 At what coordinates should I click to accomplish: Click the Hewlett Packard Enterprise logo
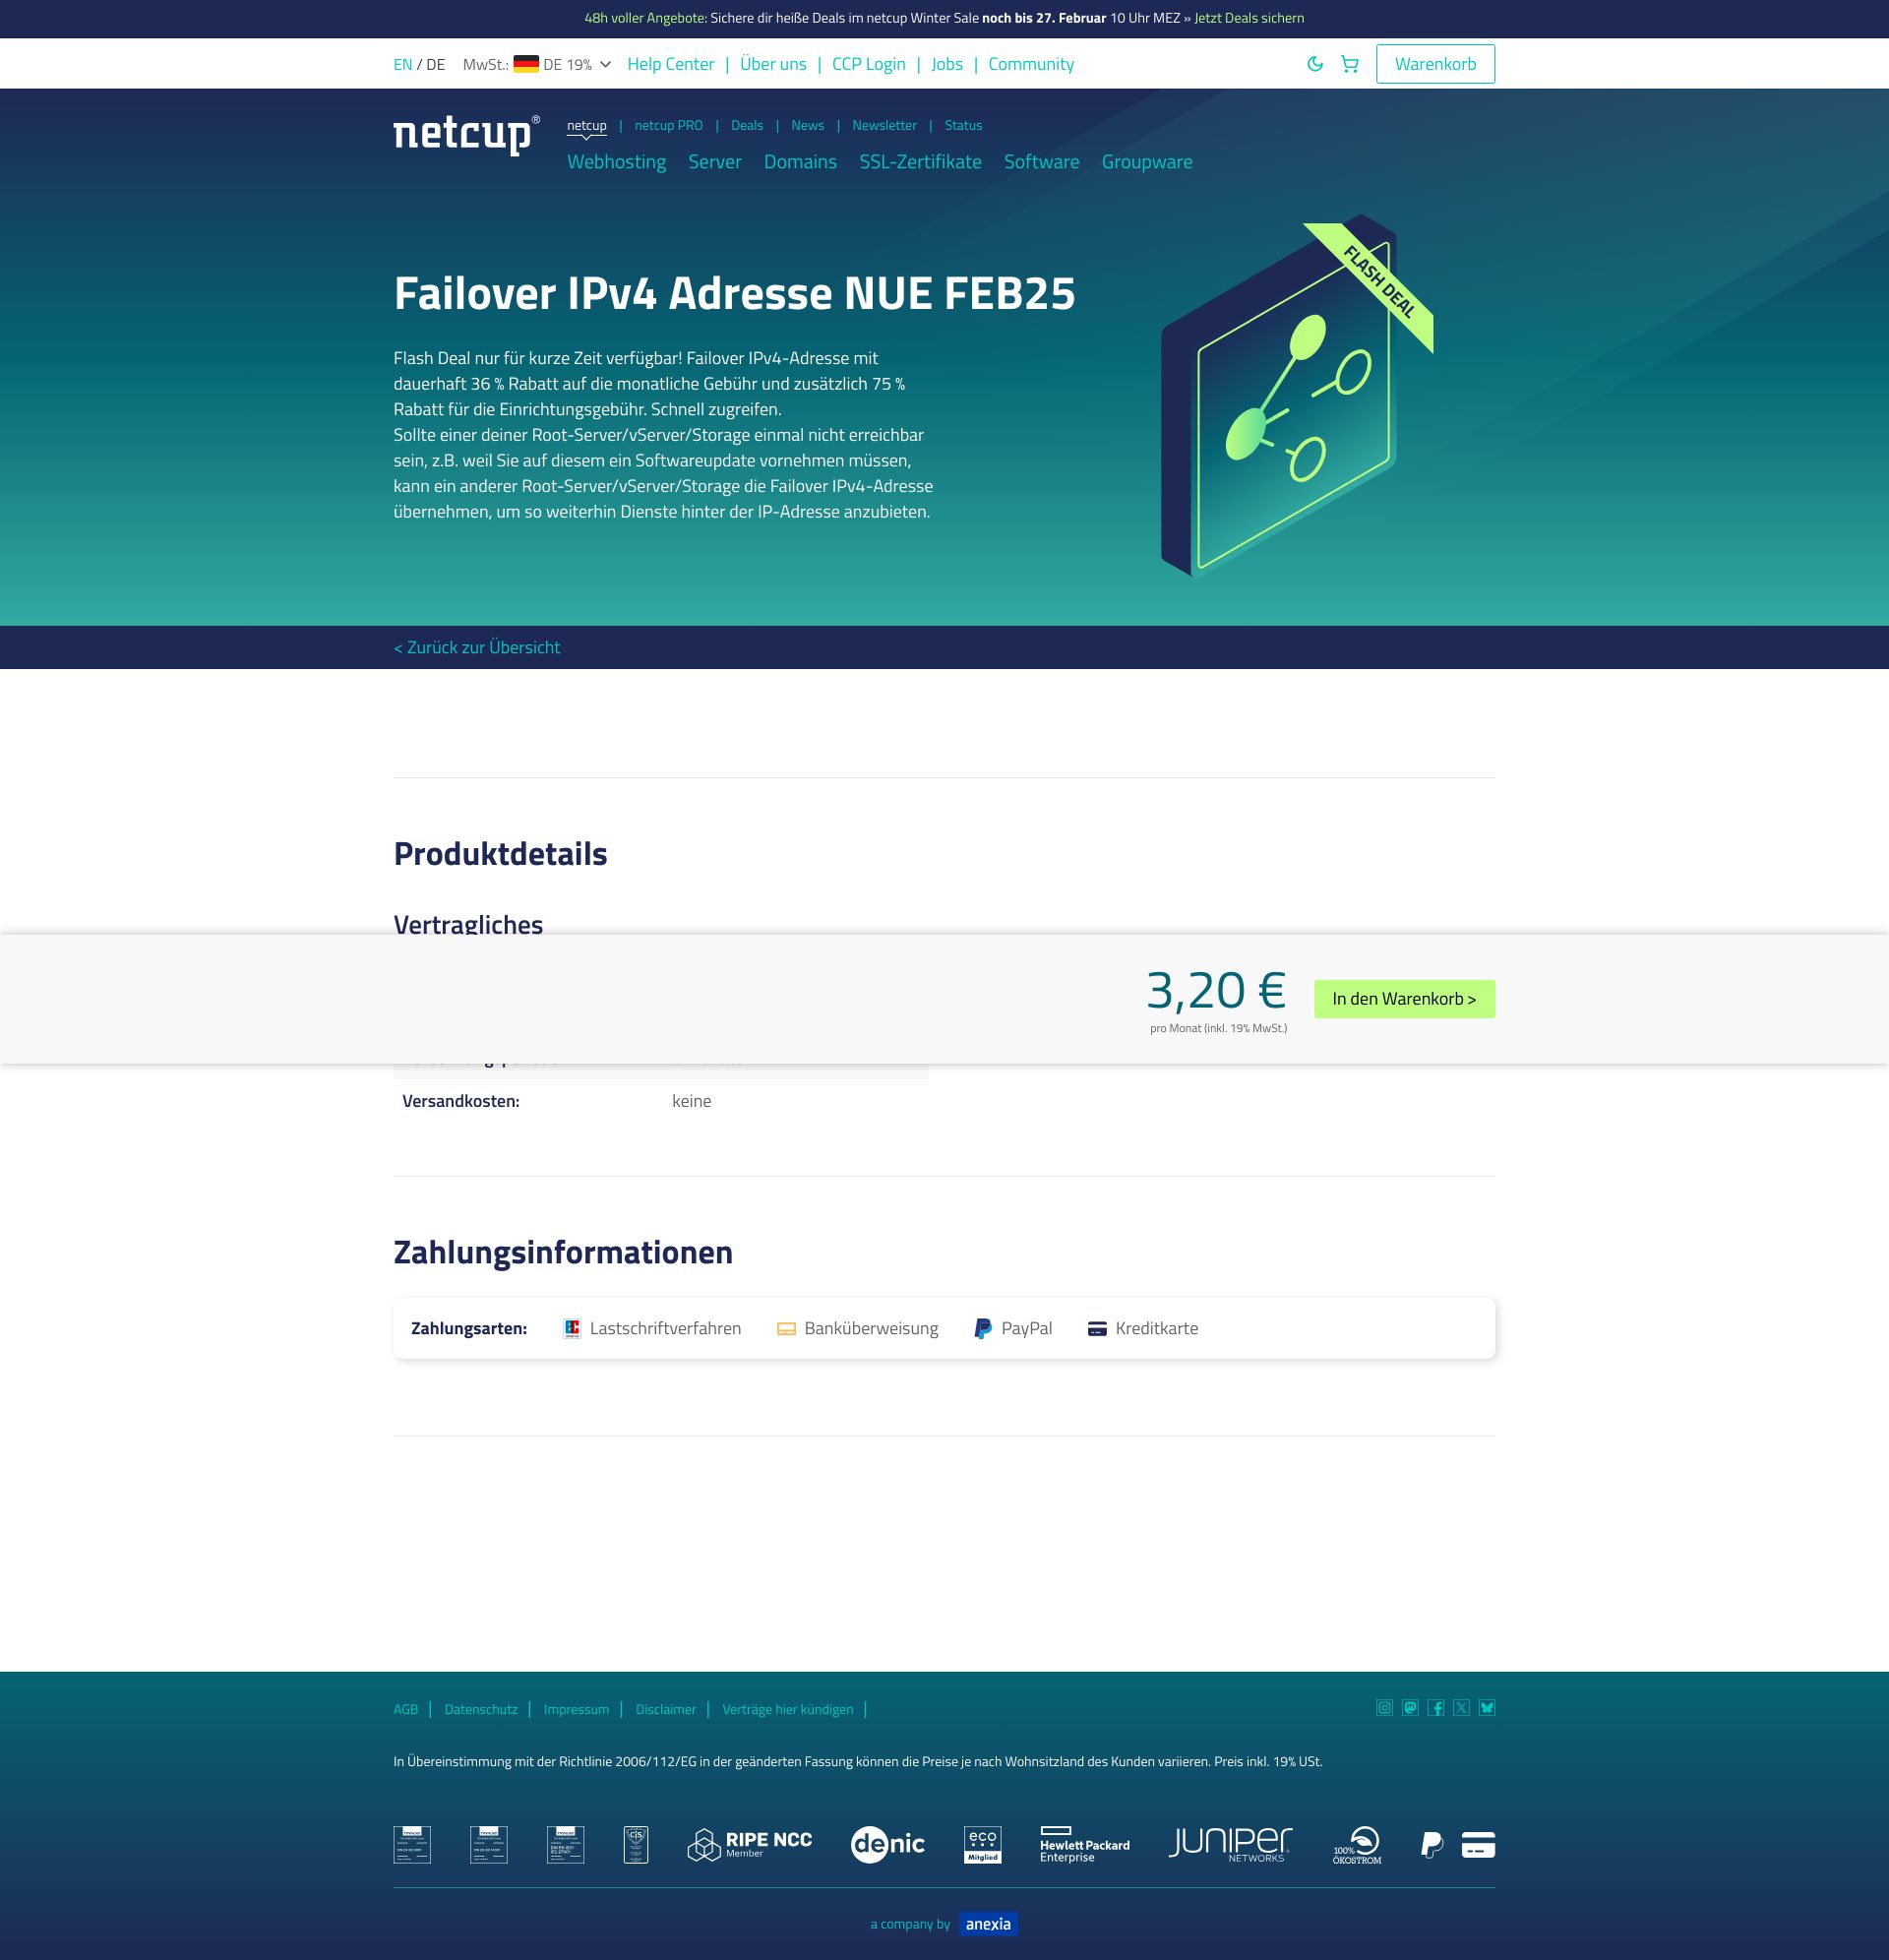point(1085,1845)
